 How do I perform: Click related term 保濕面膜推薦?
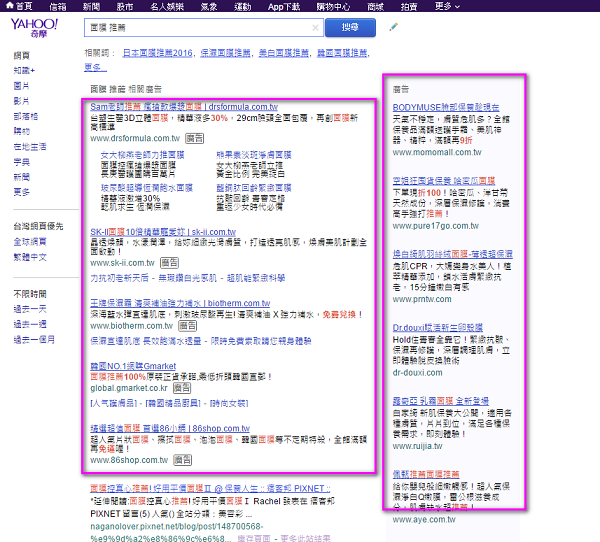click(x=225, y=53)
